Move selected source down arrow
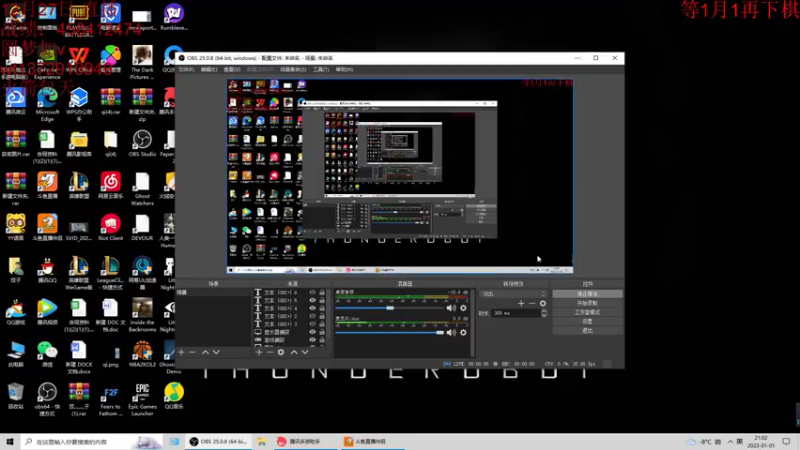Viewport: 800px width, 450px height. click(306, 352)
